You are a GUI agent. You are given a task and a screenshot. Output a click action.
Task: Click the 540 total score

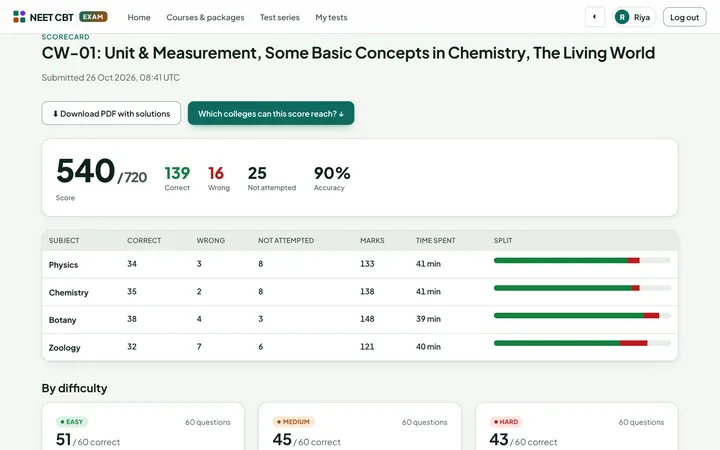click(85, 171)
